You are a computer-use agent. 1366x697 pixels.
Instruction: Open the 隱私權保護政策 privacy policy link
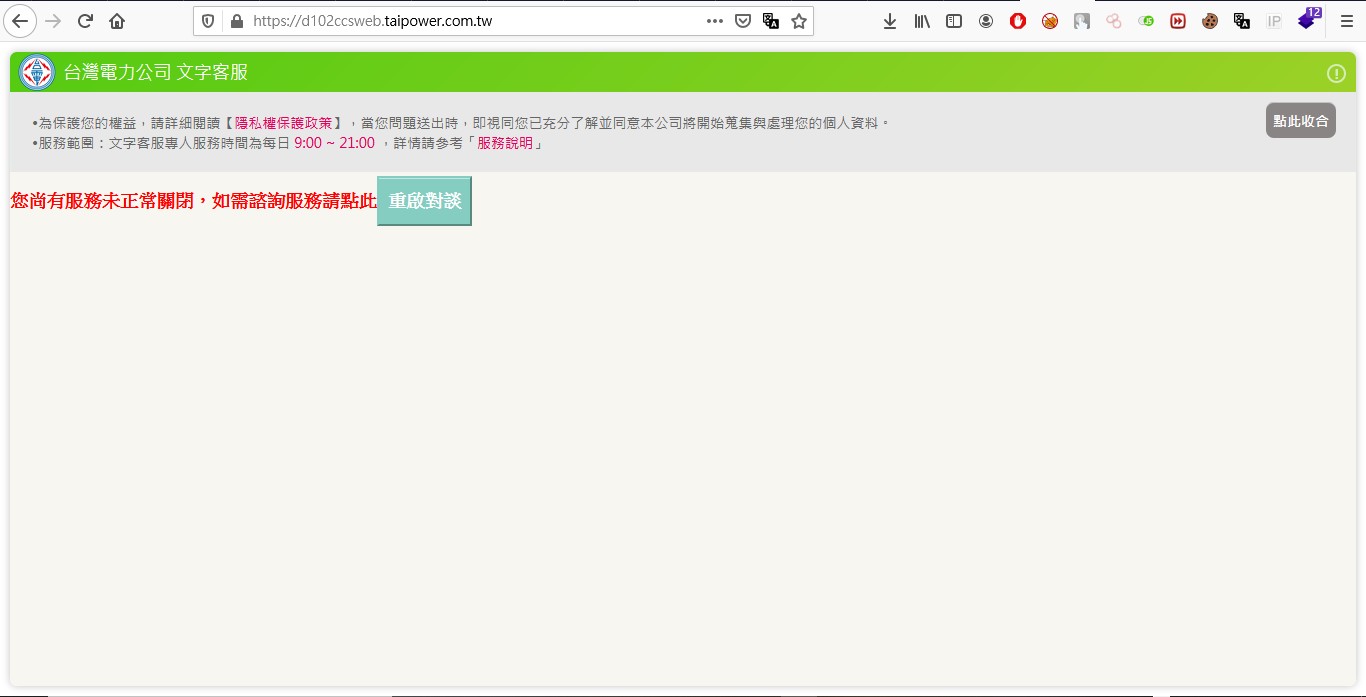283,123
